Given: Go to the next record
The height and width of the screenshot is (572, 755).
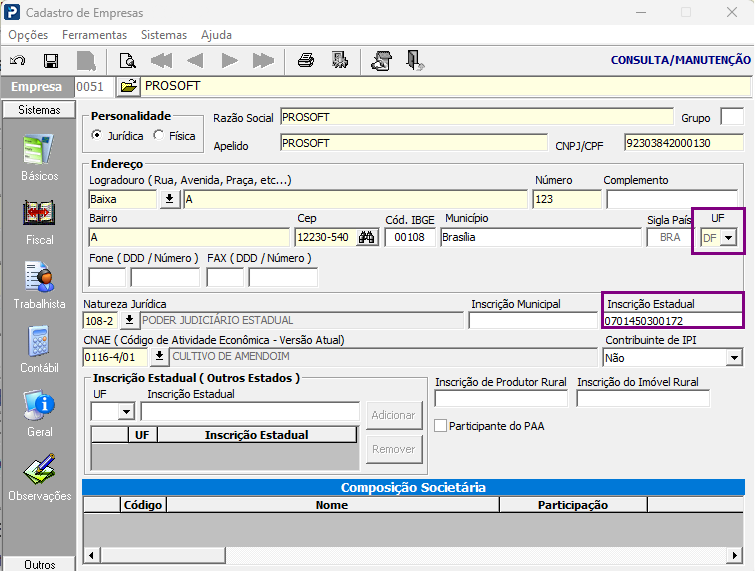Looking at the screenshot, I should [229, 61].
